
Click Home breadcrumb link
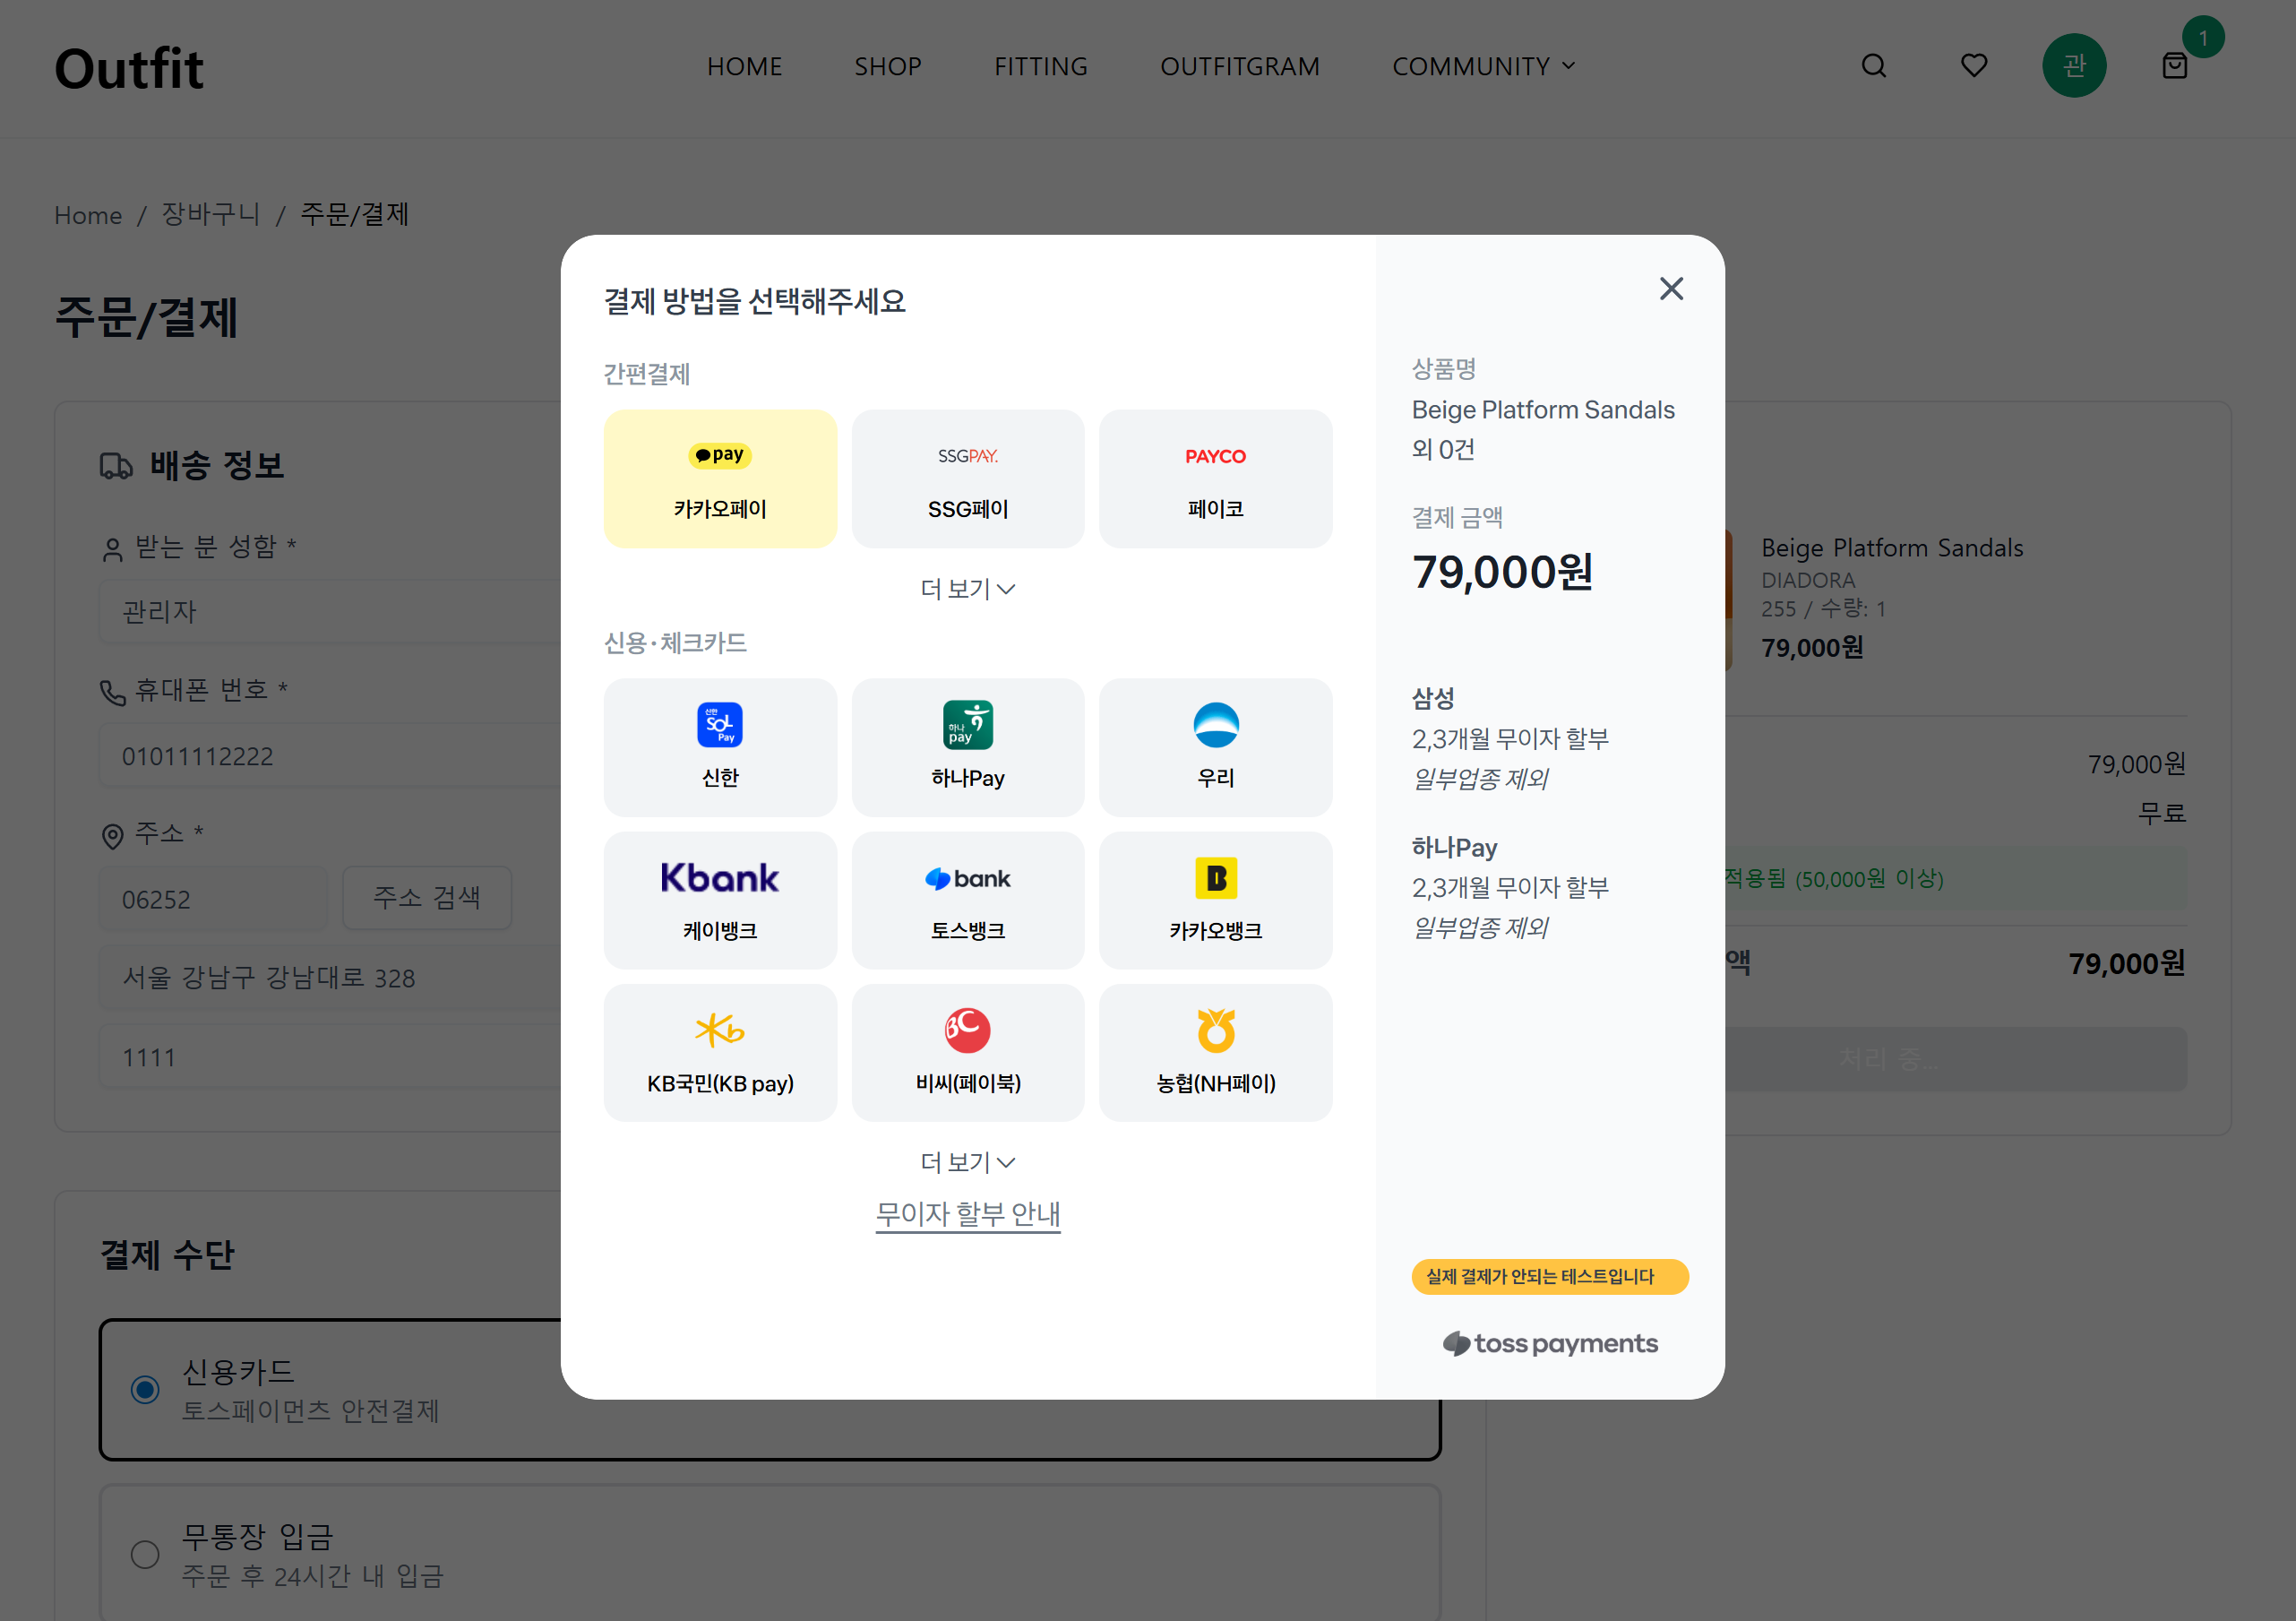(88, 215)
